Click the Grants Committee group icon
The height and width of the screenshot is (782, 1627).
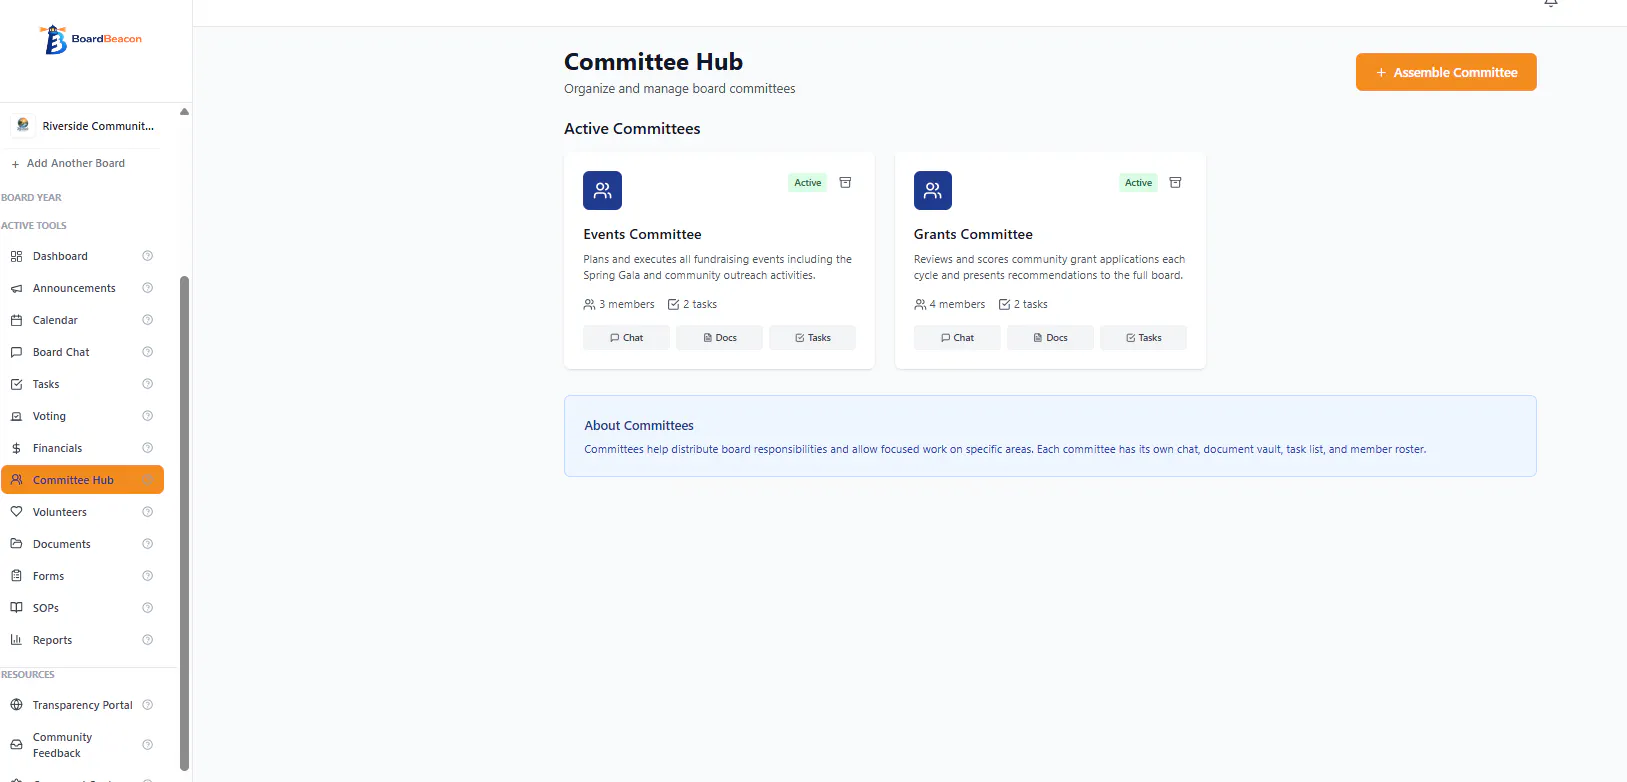click(933, 190)
